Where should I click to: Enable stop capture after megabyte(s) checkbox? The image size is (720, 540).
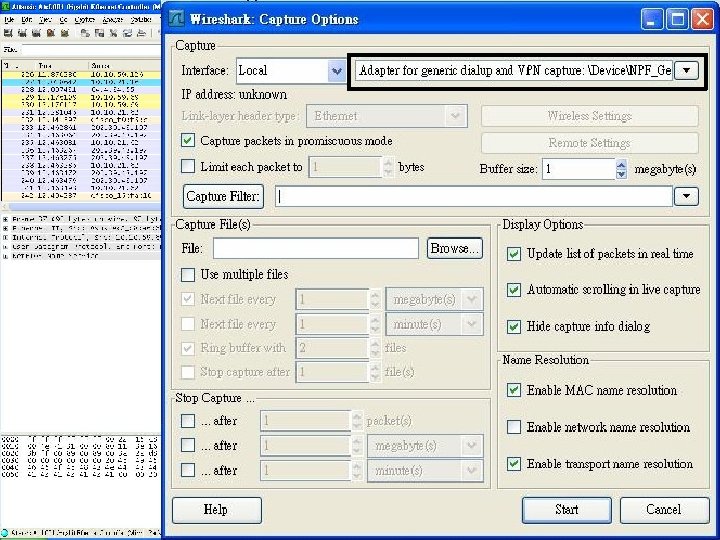click(x=188, y=445)
